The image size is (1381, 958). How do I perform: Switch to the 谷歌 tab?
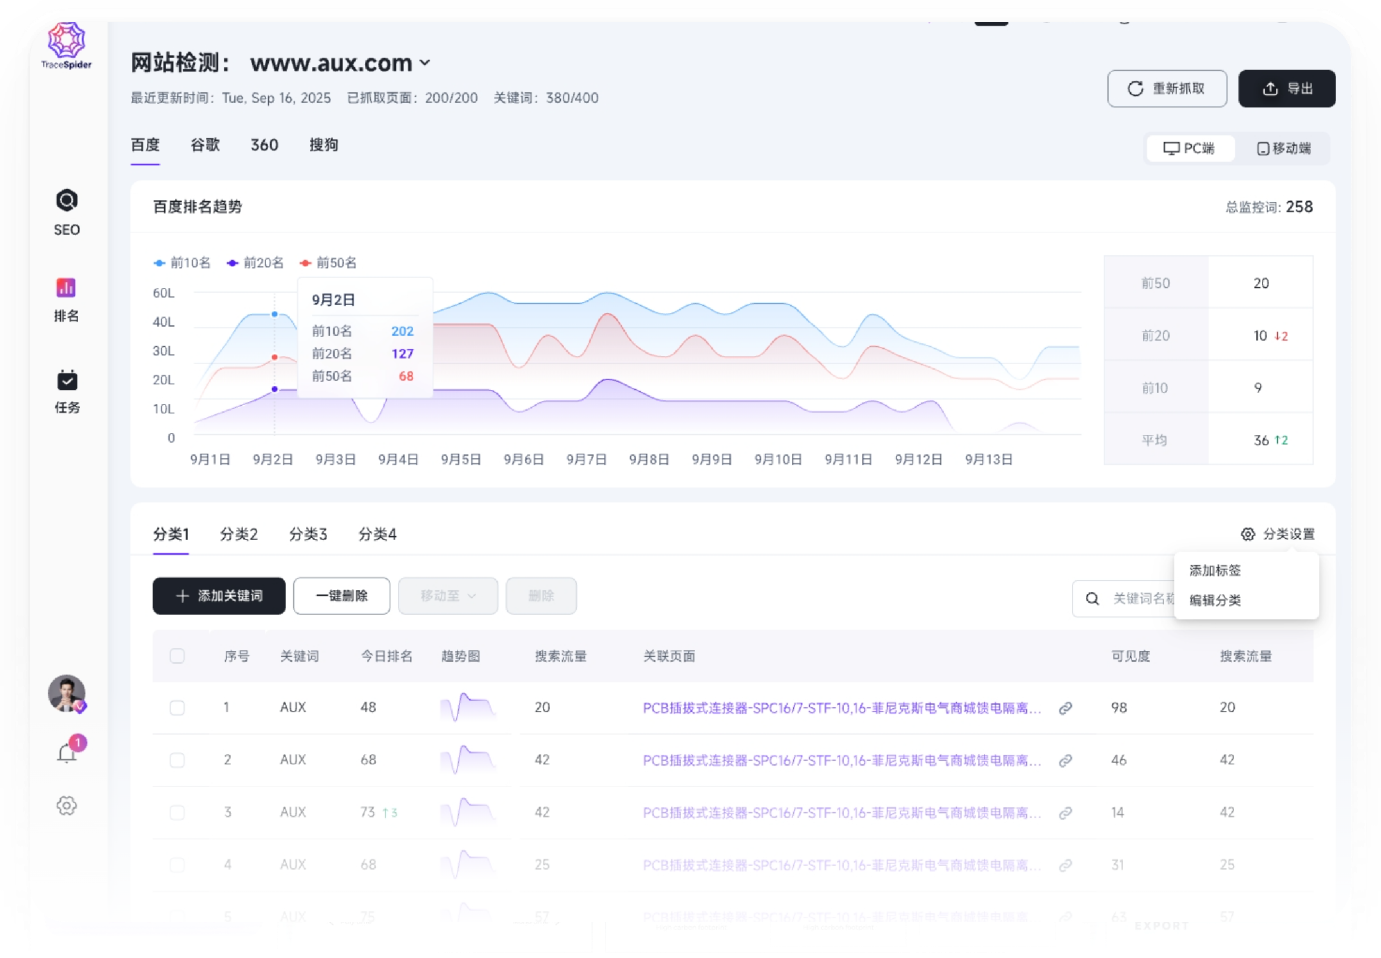tap(205, 145)
